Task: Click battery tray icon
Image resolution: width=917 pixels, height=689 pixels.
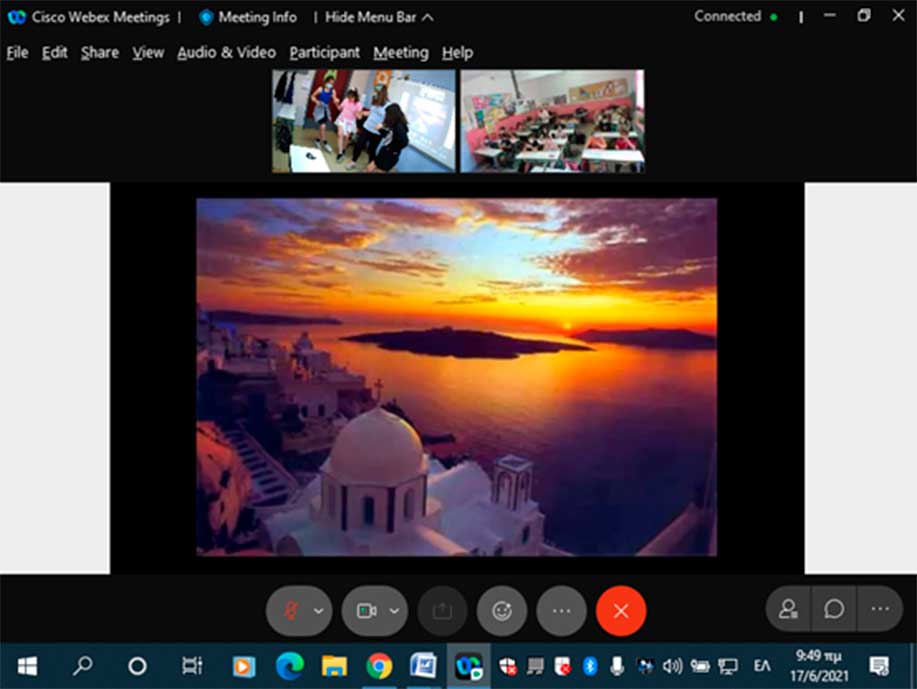Action: tap(700, 666)
